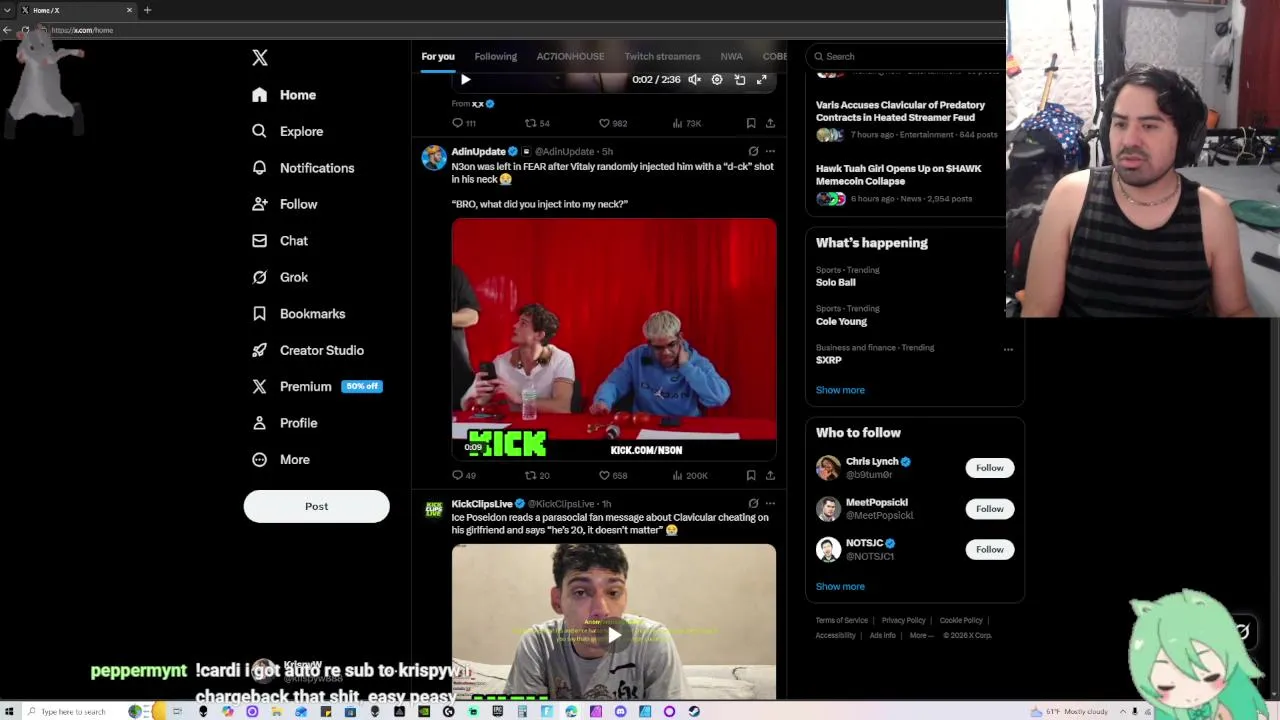The height and width of the screenshot is (720, 1280).
Task: Open Grok in the sidebar
Action: pos(280,277)
